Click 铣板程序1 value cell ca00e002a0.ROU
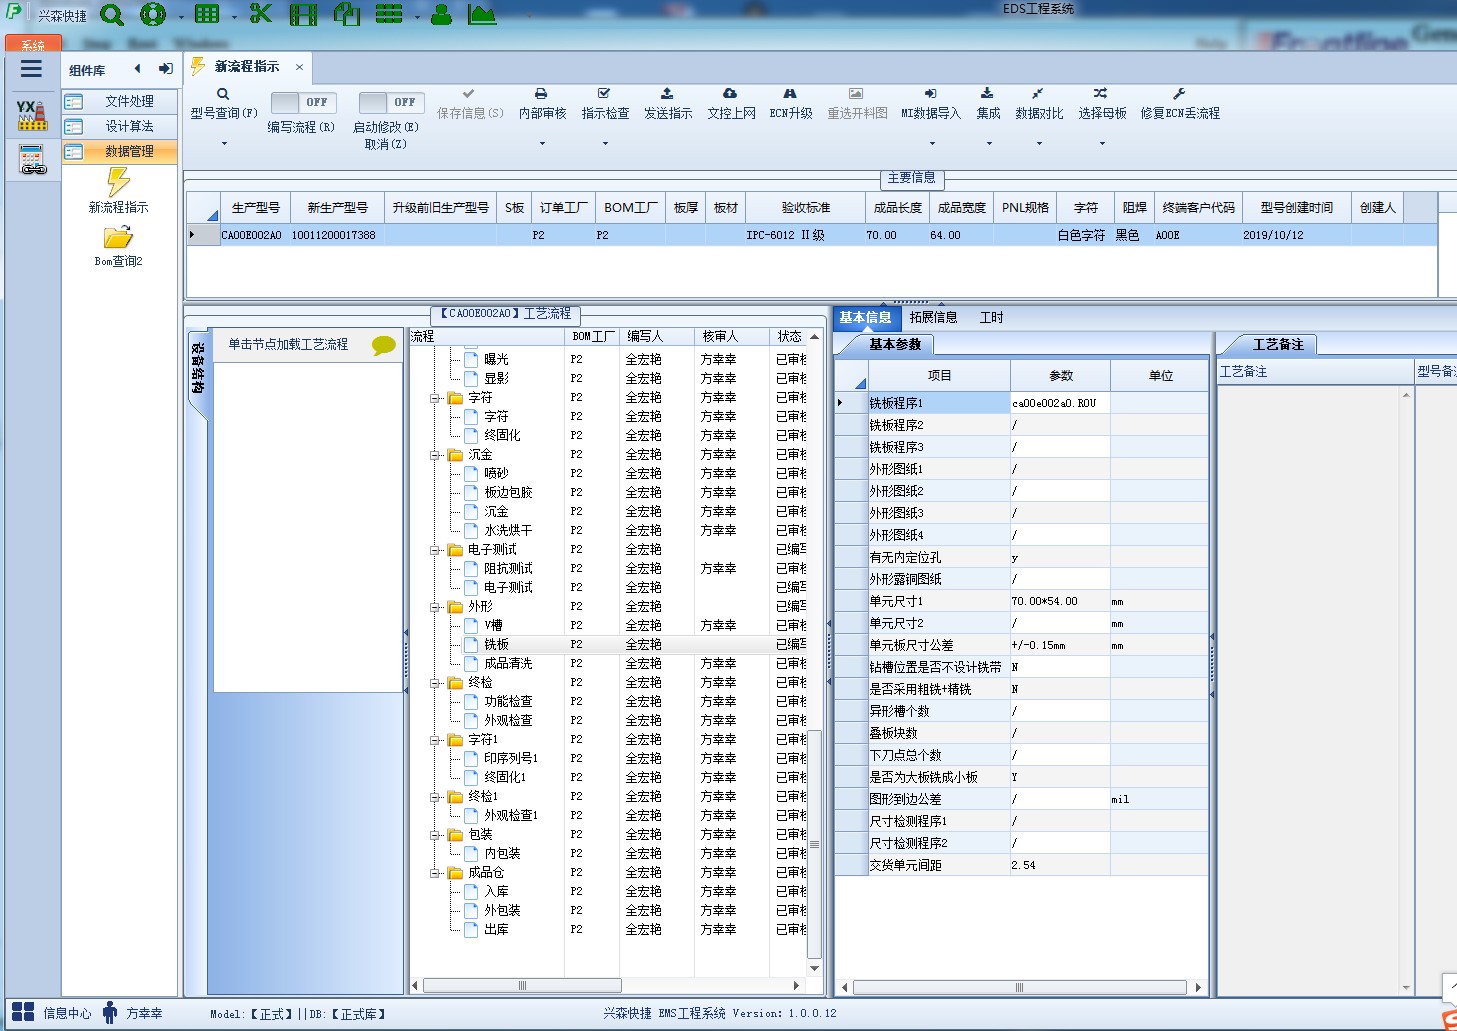This screenshot has width=1457, height=1031. tap(1059, 403)
